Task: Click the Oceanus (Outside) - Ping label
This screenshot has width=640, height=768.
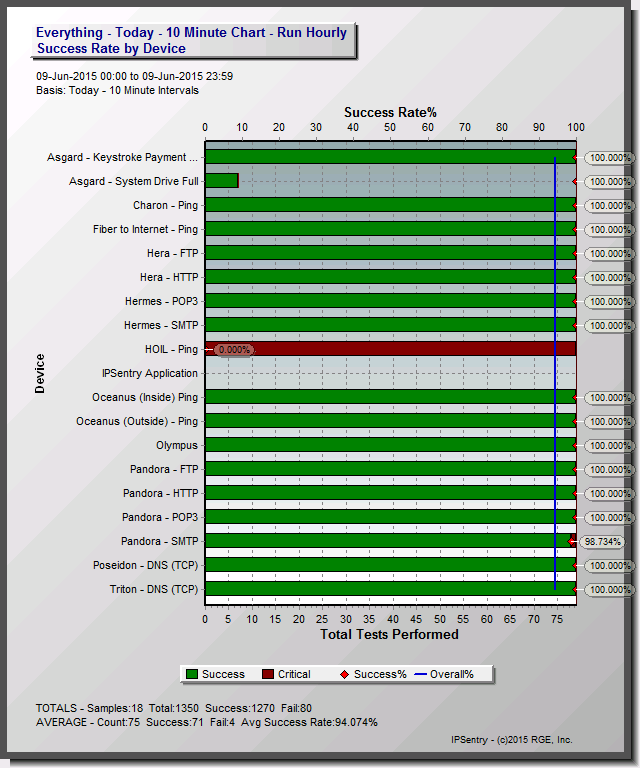Action: click(x=137, y=421)
